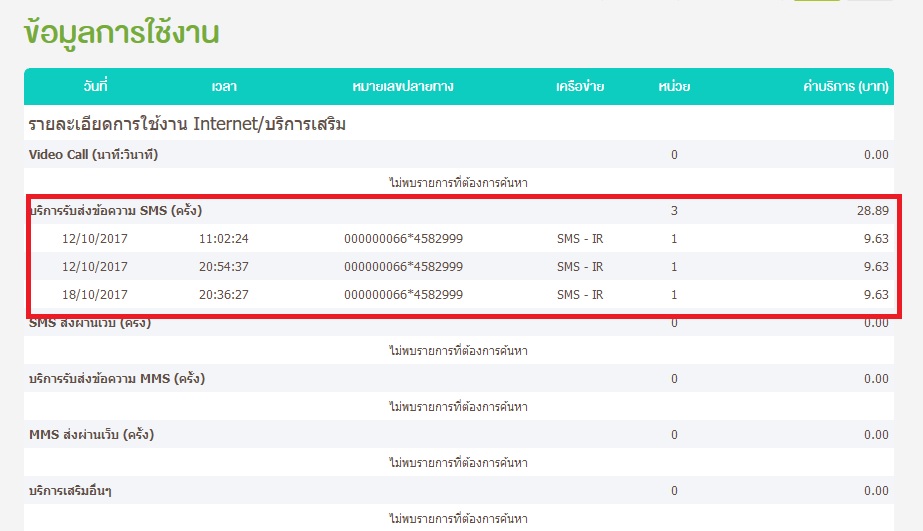The image size is (923, 531).
Task: Click the รายละเอียดการใช้งาน Internet/บริการเสริม heading
Action: (187, 124)
